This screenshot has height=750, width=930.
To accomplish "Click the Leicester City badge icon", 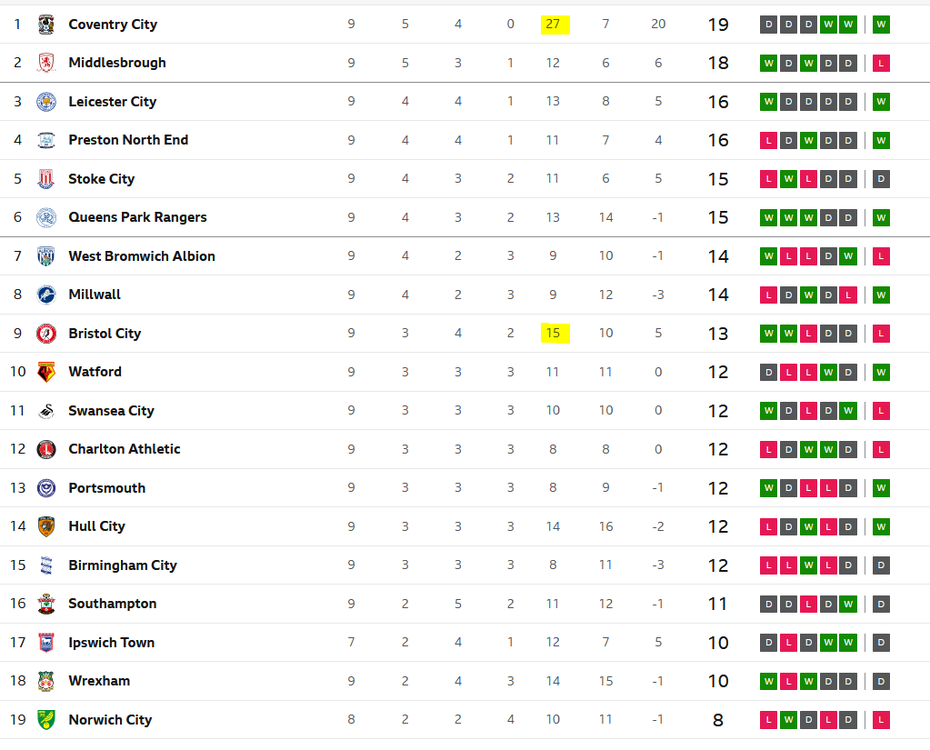I will pyautogui.click(x=46, y=101).
